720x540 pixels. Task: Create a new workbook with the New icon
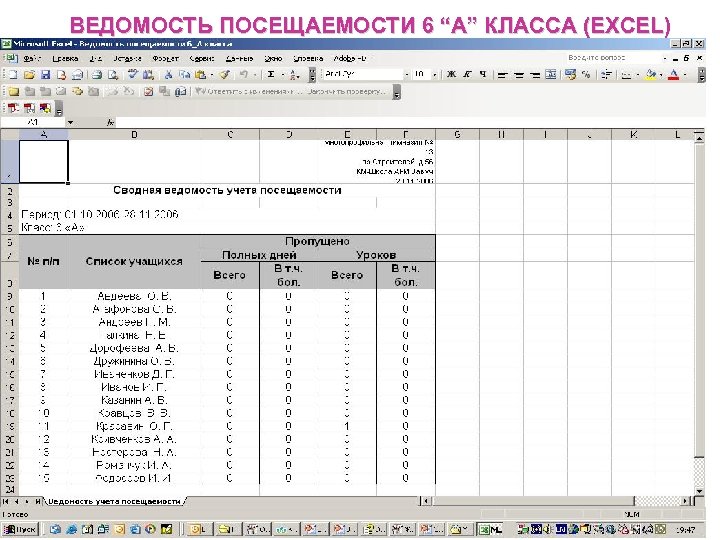click(13, 74)
